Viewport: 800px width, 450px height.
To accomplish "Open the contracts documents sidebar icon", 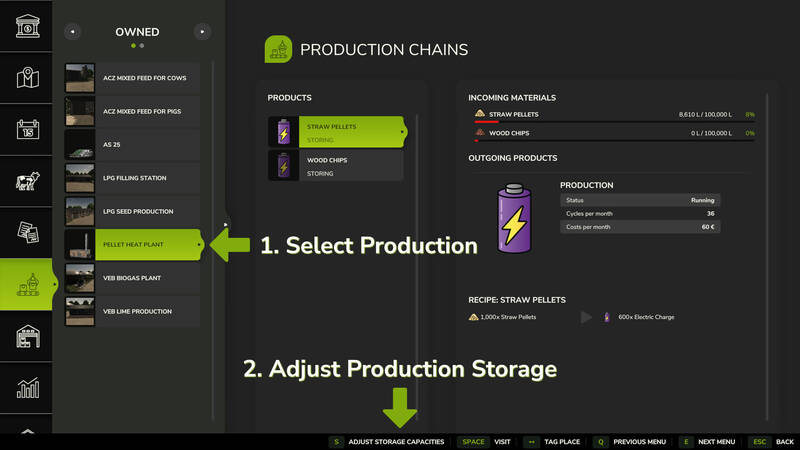I will point(28,233).
